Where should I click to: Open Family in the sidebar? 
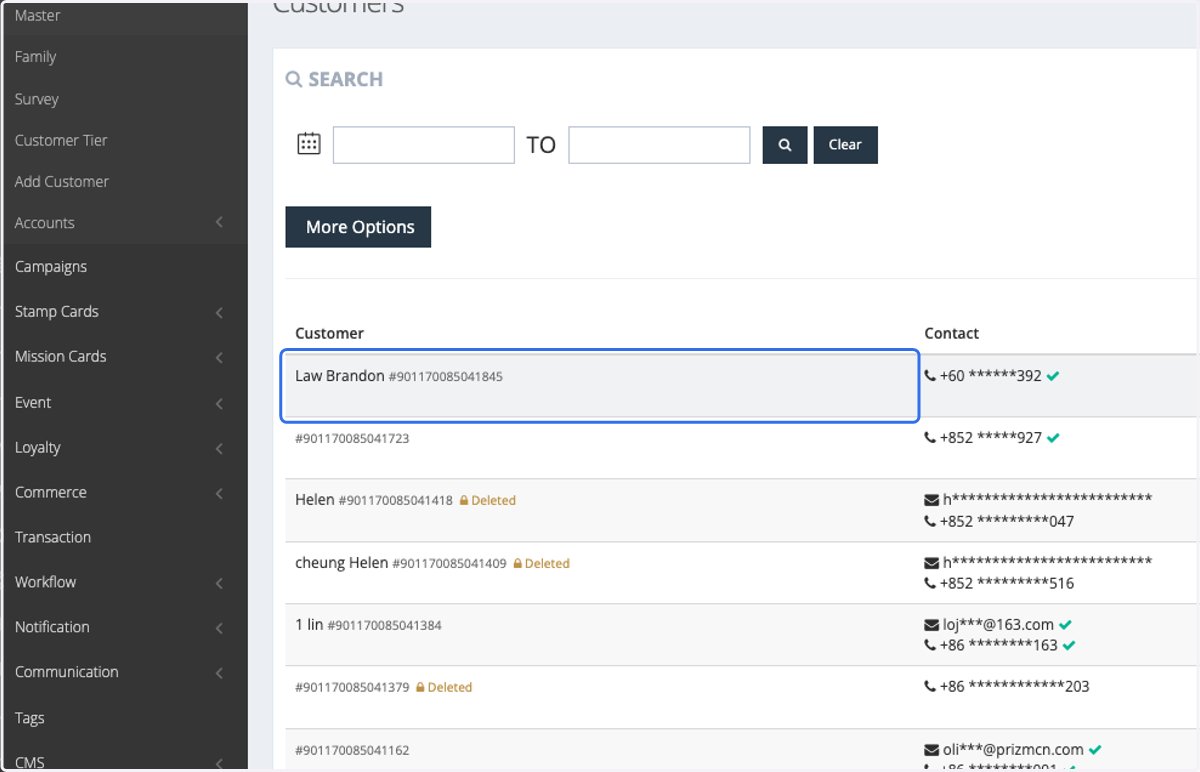coord(35,57)
